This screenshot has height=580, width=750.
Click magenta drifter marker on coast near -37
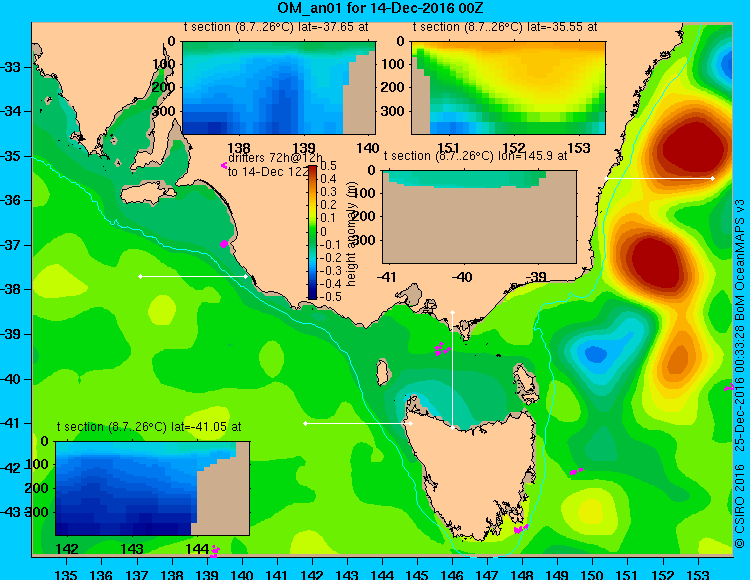coord(224,244)
